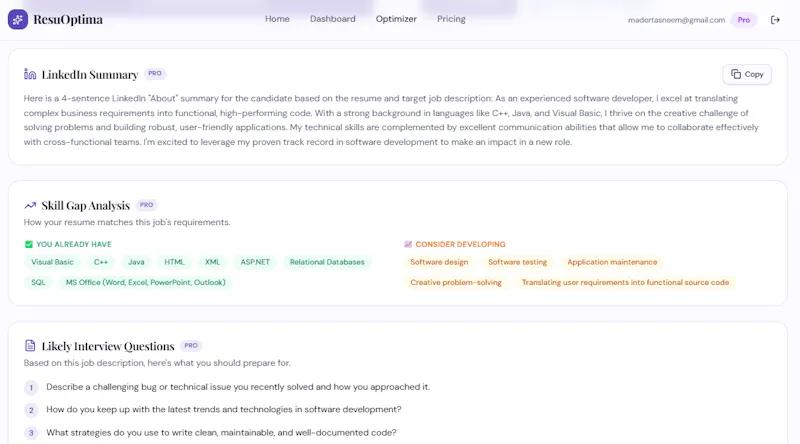
Task: Click the PRO badge next to Likely Interview Questions
Action: click(x=191, y=346)
